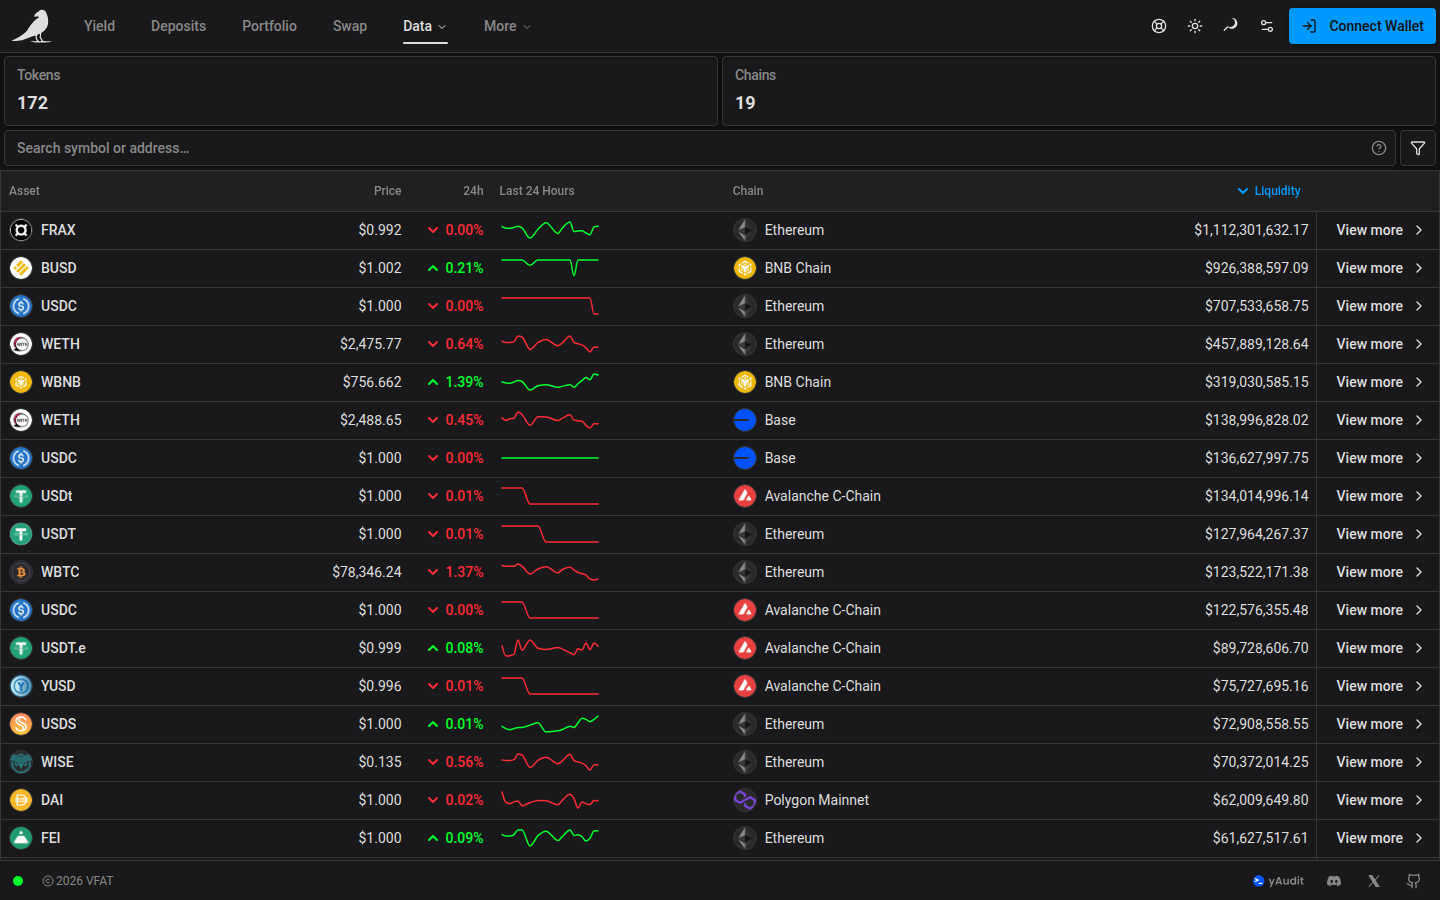This screenshot has width=1440, height=900.
Task: Click the Chain column header
Action: (748, 191)
